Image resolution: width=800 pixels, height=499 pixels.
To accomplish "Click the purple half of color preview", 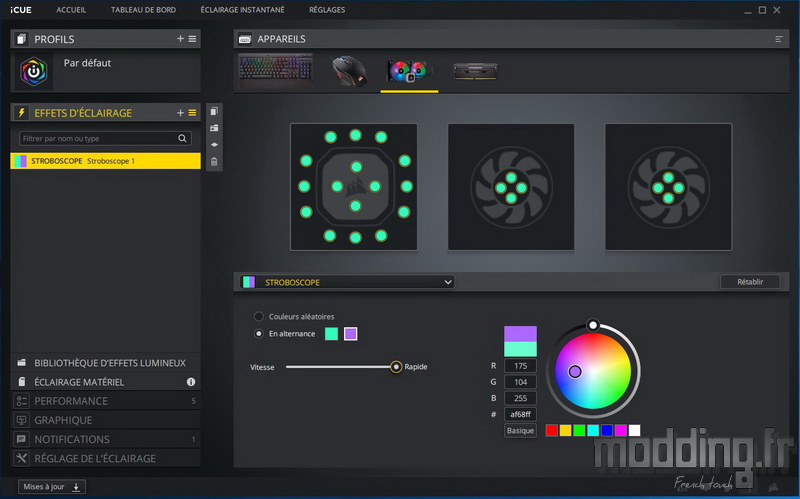I will (520, 334).
